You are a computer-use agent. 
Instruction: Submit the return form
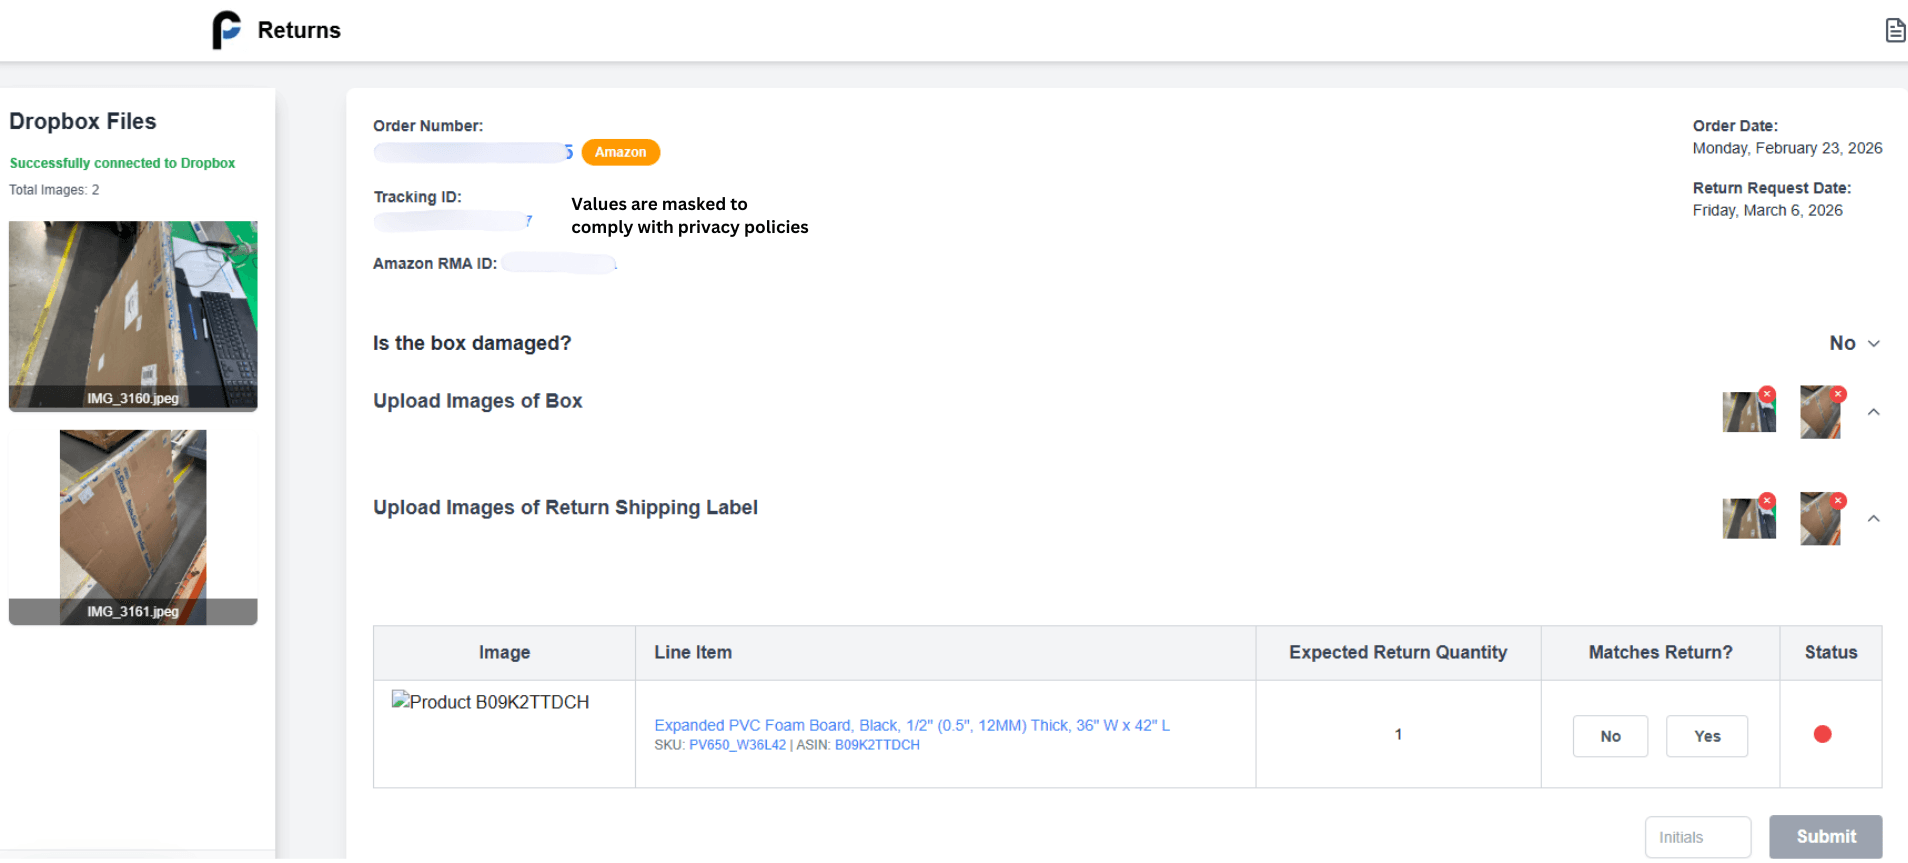coord(1826,837)
